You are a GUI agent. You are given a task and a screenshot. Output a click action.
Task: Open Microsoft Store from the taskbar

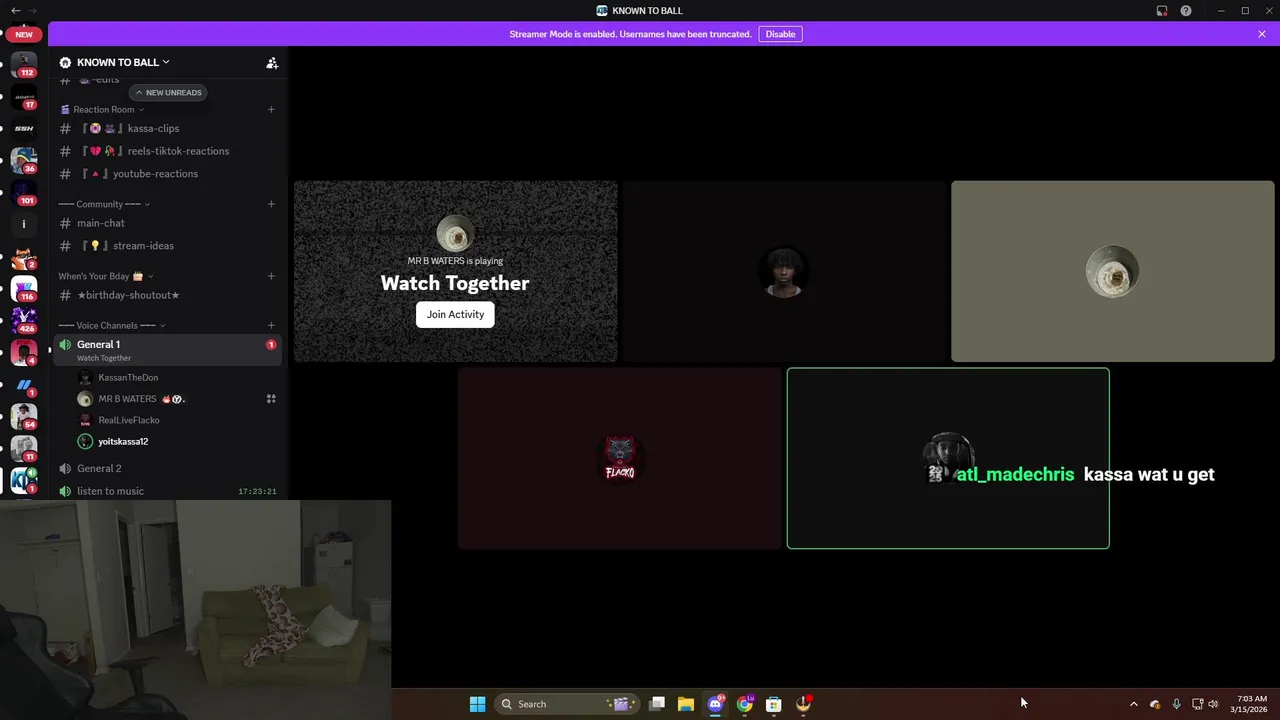(x=774, y=704)
